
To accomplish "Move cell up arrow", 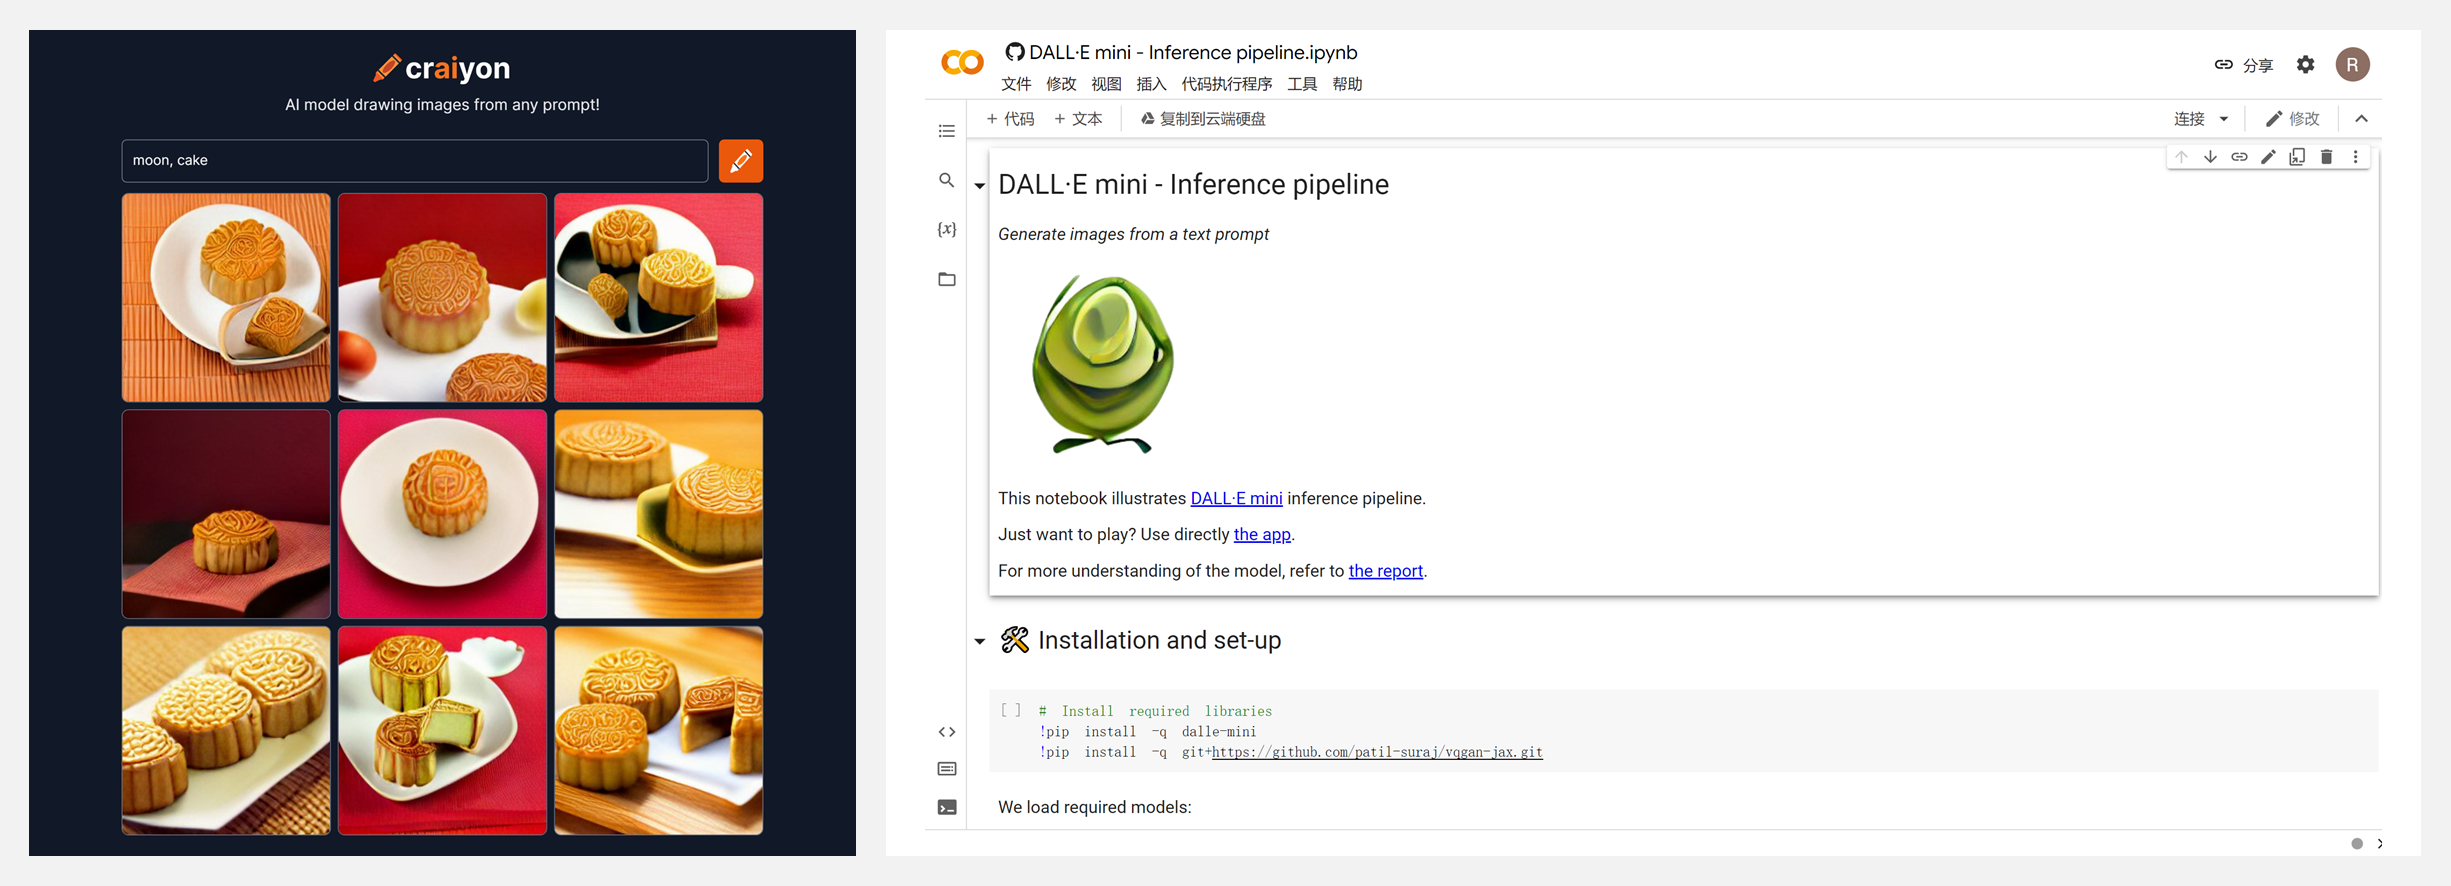I will (2181, 157).
